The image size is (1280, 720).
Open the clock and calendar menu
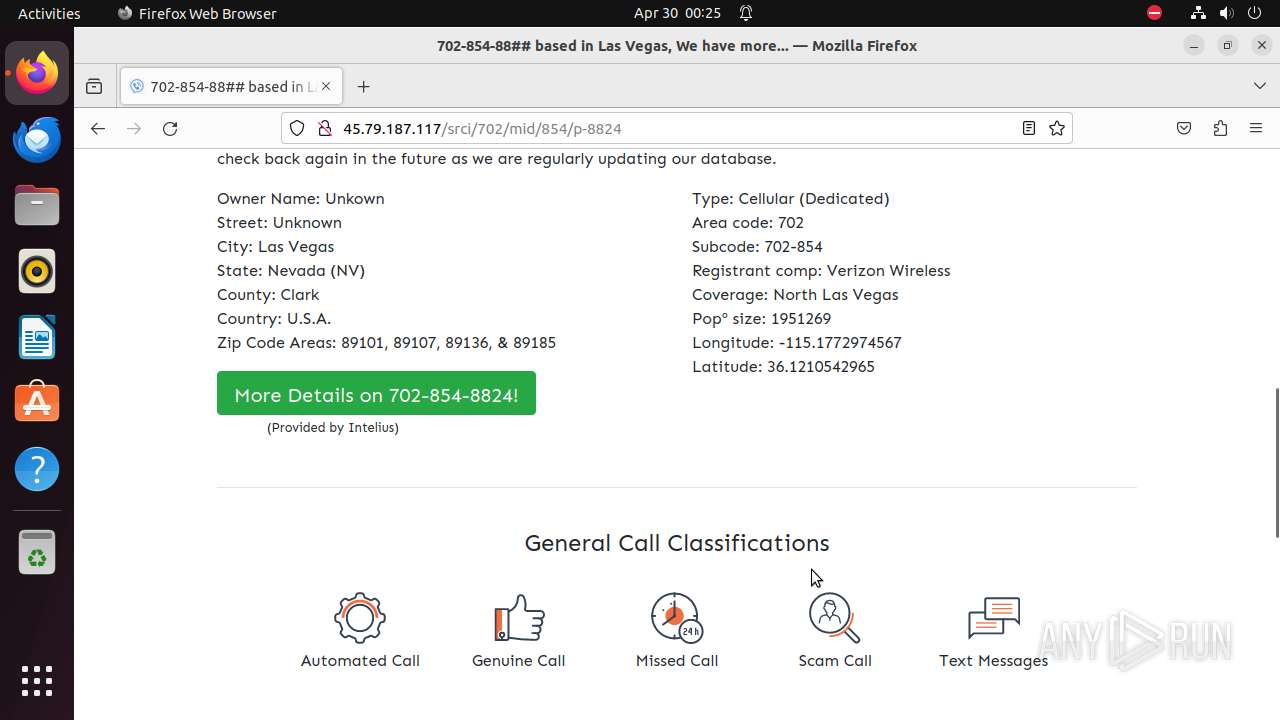pyautogui.click(x=677, y=13)
